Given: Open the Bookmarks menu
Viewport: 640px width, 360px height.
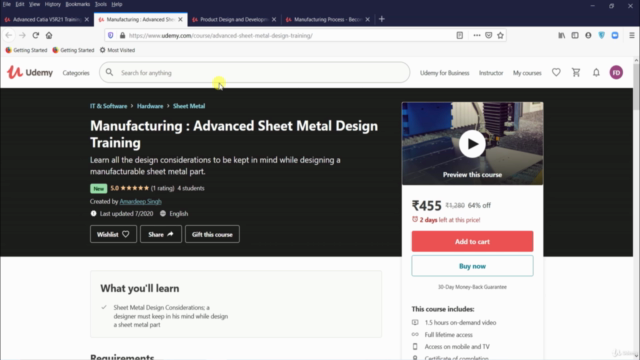Looking at the screenshot, I should point(78,4).
